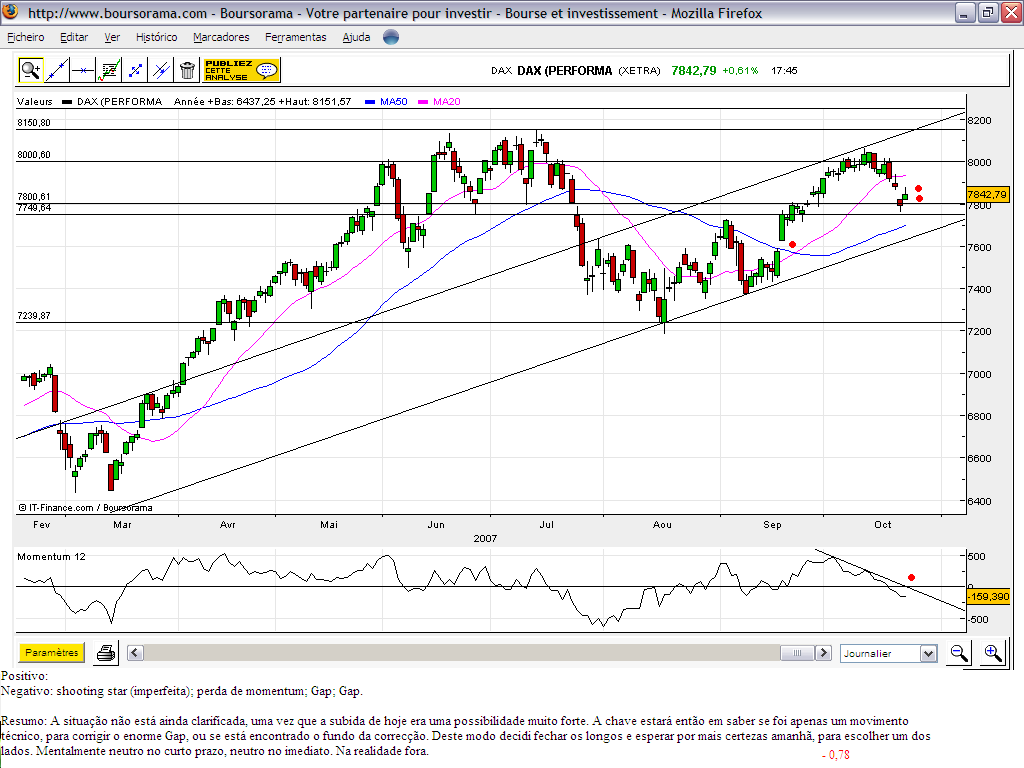Open the Paramètres button
The image size is (1024, 768).
[52, 652]
